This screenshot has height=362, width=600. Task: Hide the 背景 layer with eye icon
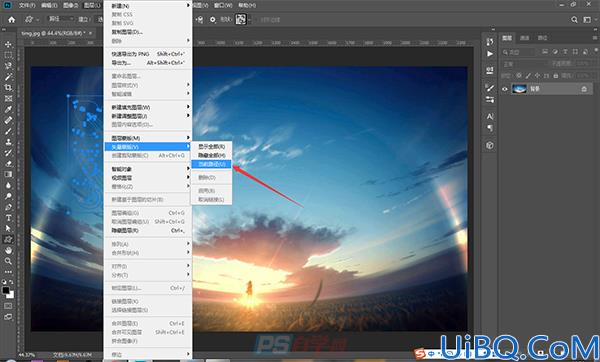(505, 89)
